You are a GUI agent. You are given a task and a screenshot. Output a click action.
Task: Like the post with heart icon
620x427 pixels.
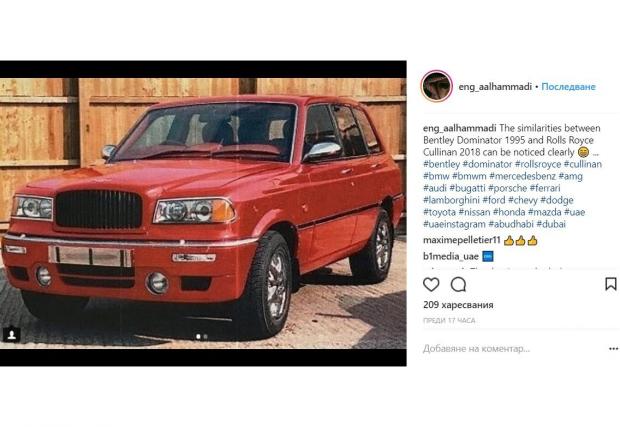431,284
